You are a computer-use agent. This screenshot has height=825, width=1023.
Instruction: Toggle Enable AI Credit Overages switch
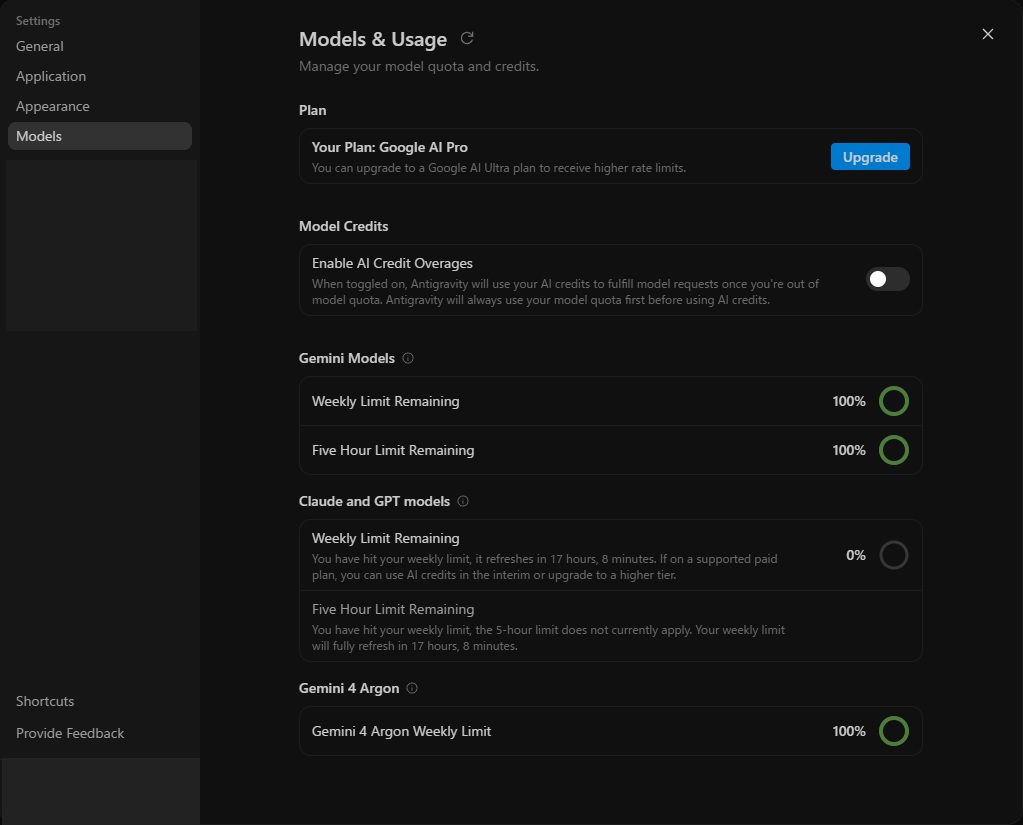click(887, 279)
